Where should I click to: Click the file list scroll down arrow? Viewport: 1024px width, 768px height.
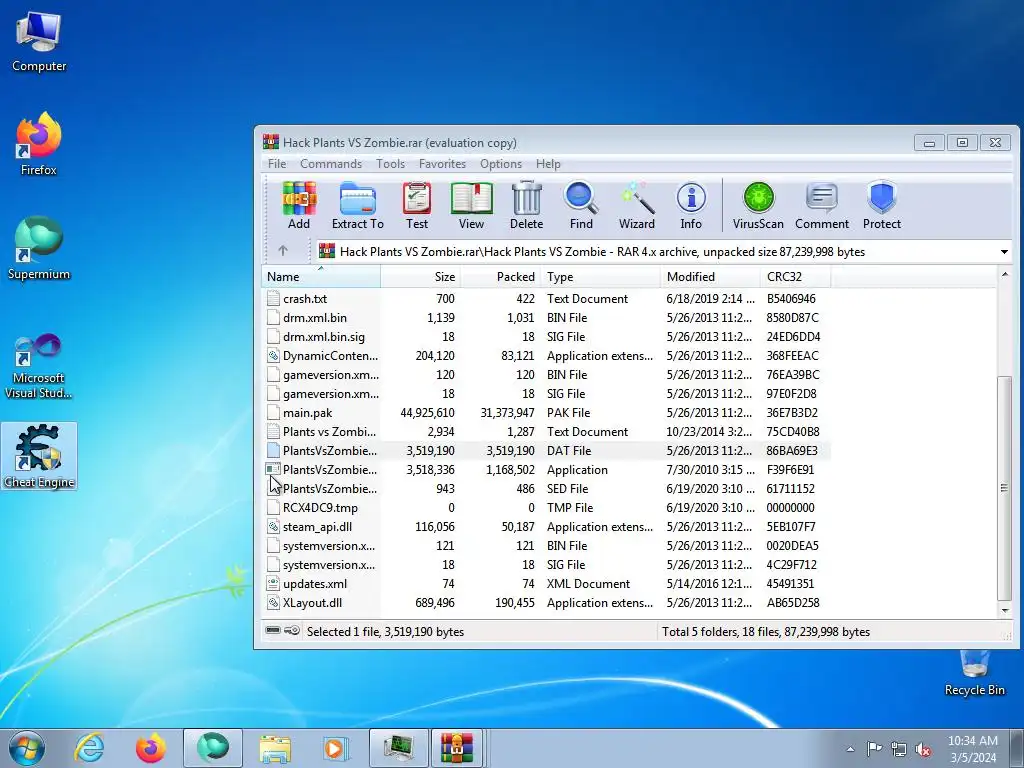[x=1004, y=610]
